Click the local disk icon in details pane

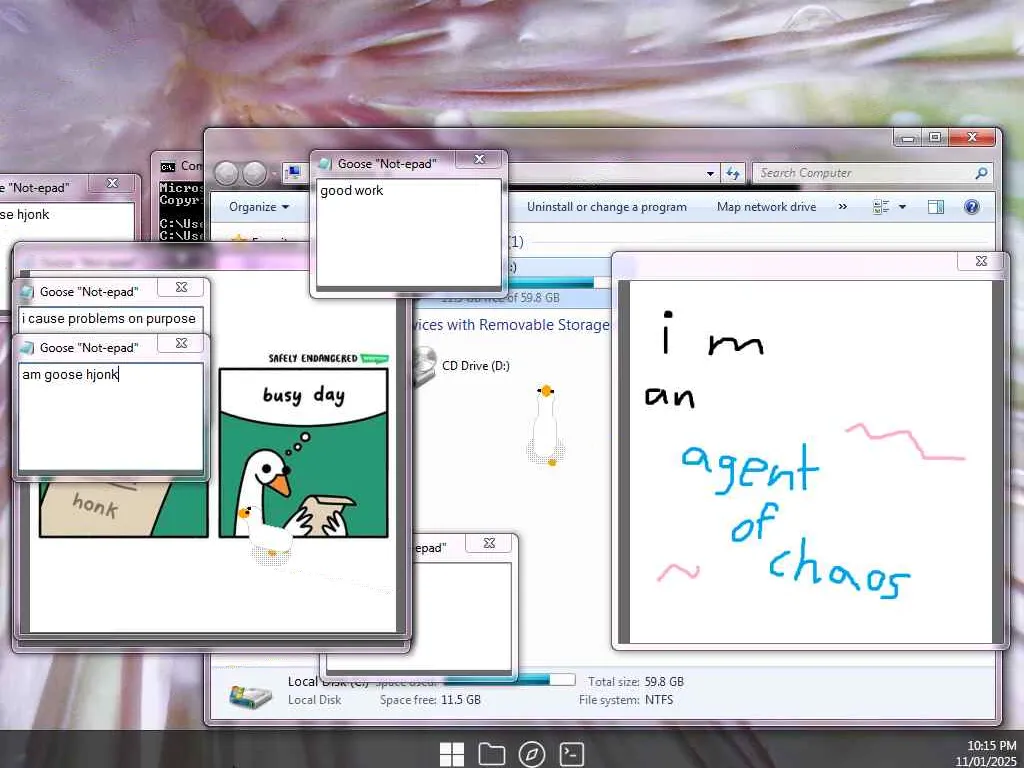tap(251, 695)
